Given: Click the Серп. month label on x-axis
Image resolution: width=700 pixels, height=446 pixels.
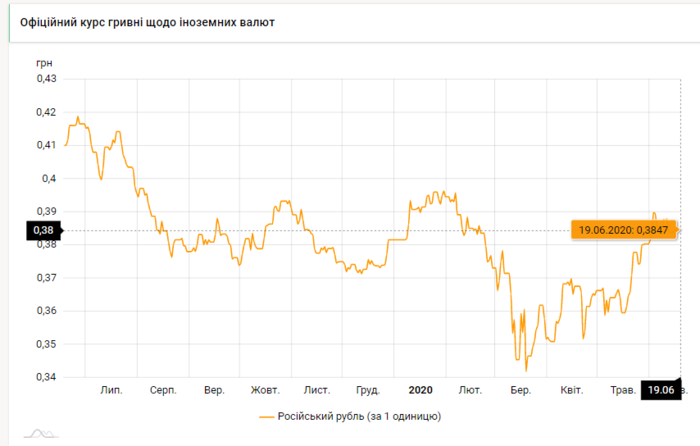Looking at the screenshot, I should (162, 391).
